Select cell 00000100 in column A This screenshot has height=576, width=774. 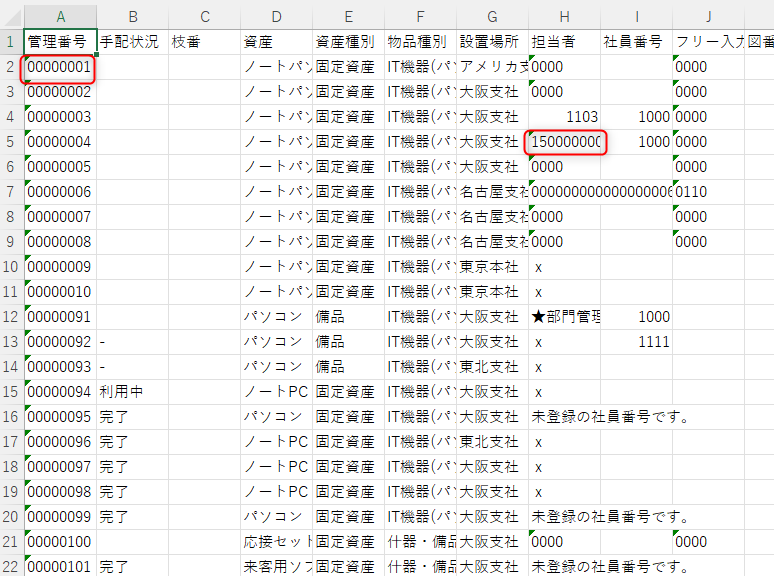(60, 542)
